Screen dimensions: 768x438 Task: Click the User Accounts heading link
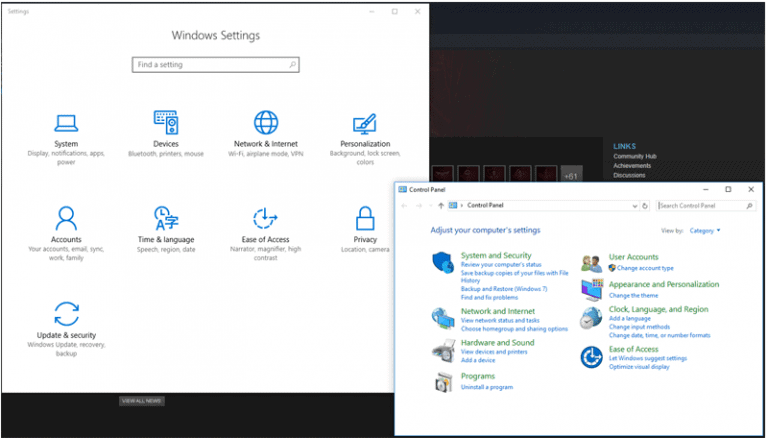(633, 257)
